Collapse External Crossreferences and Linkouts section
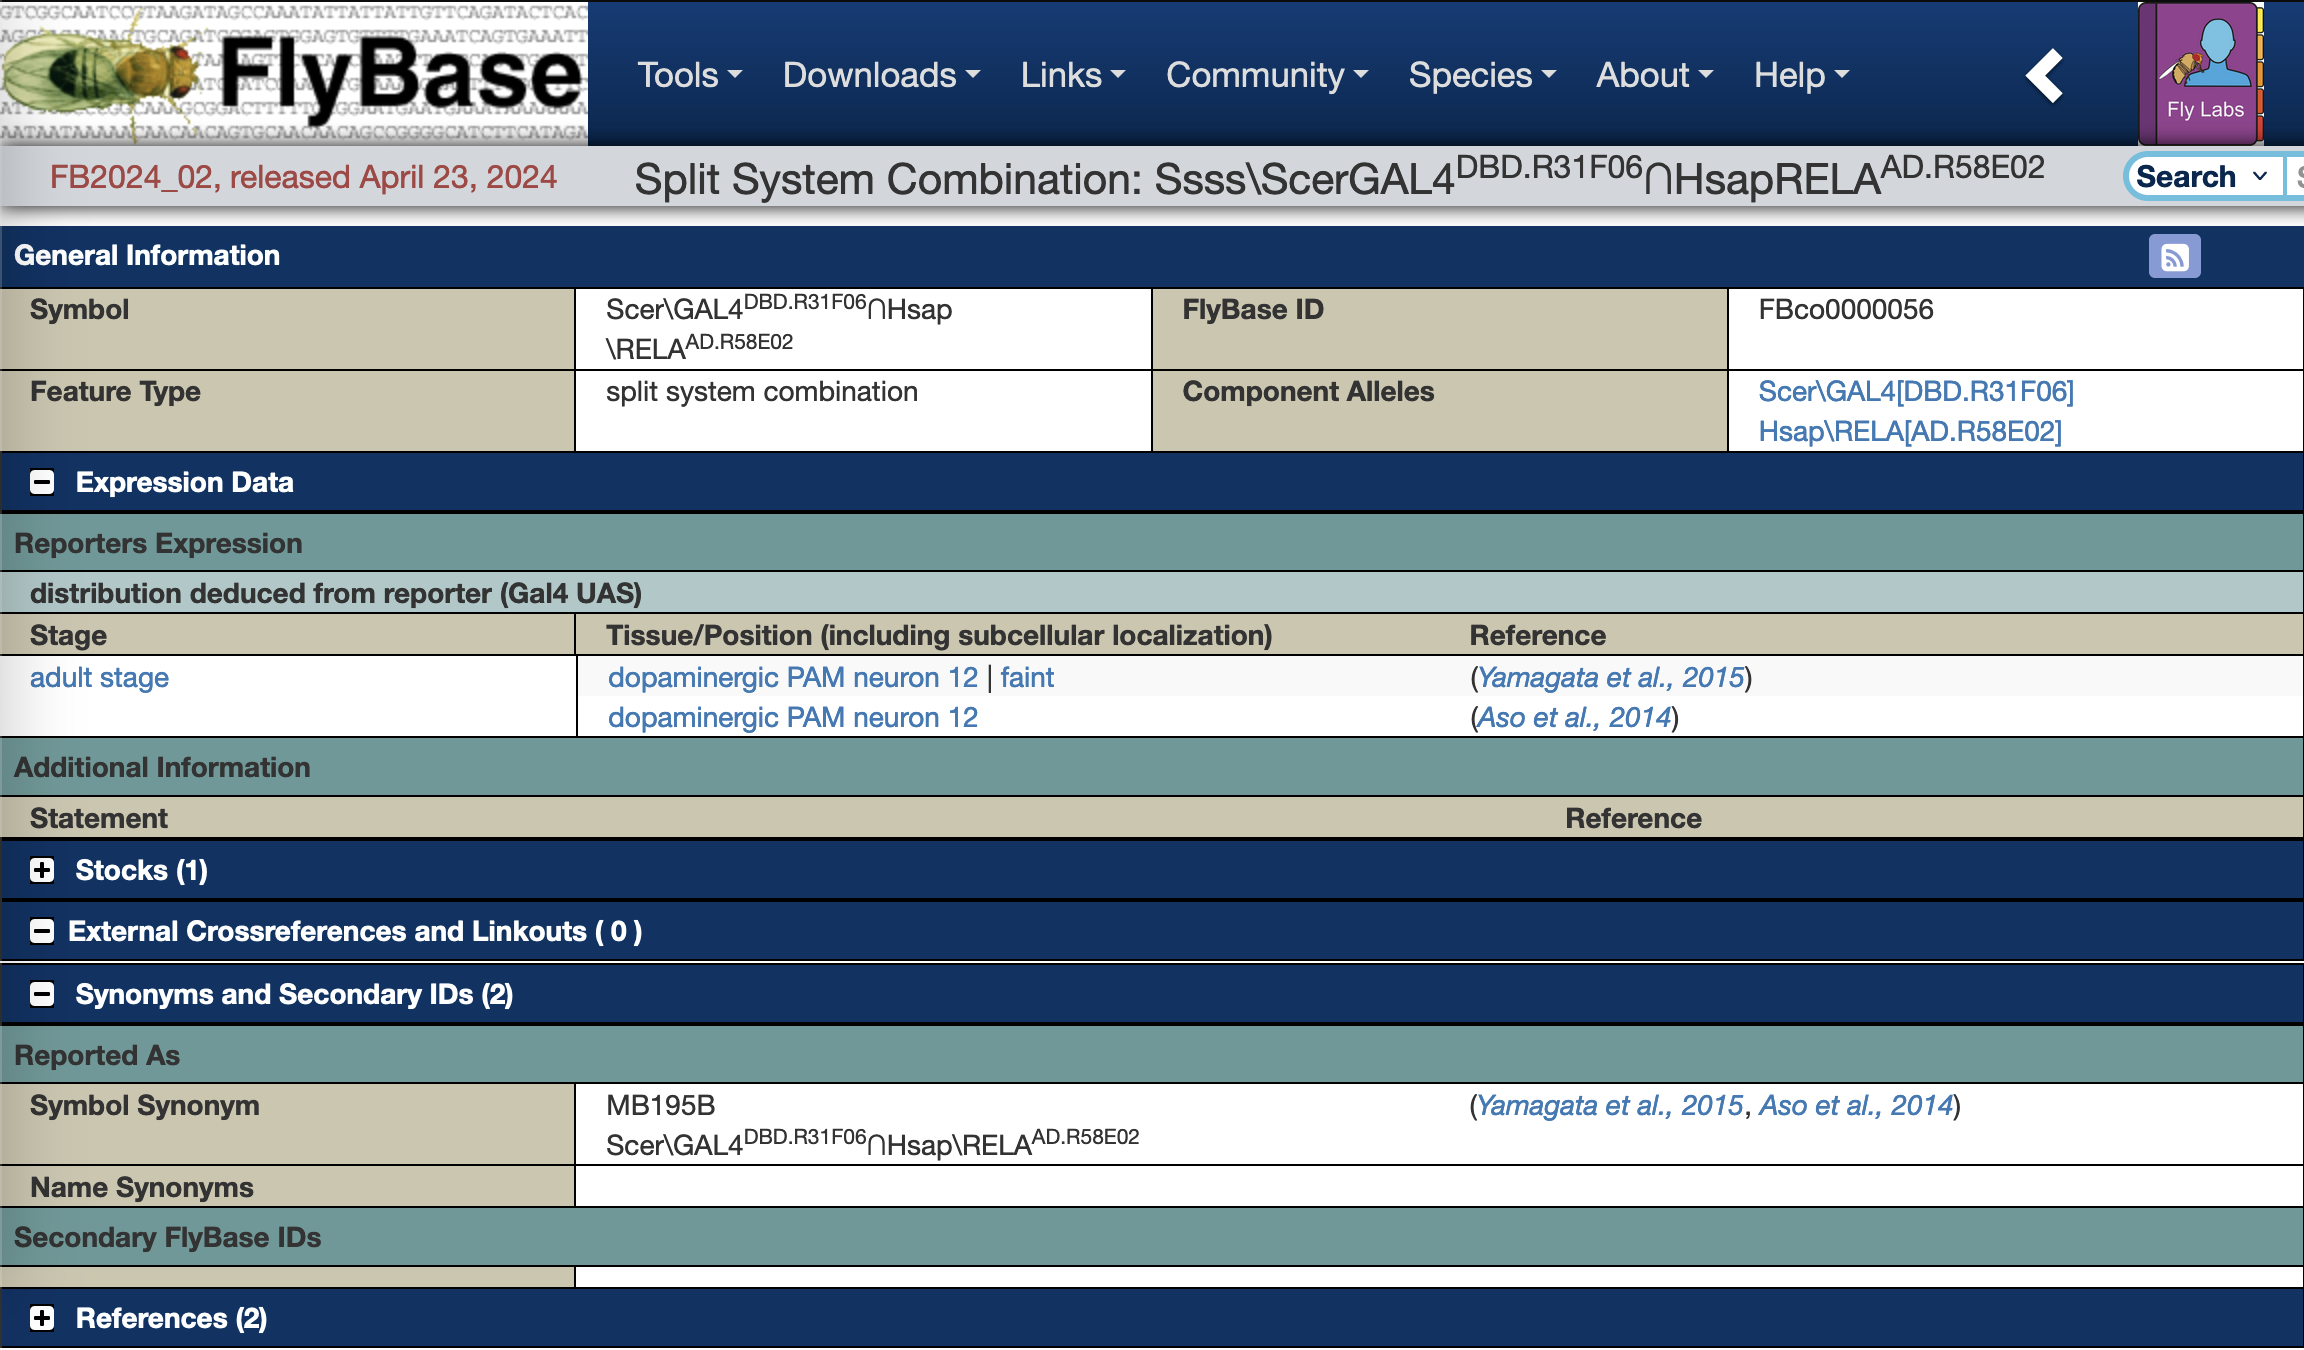Viewport: 2304px width, 1350px height. tap(42, 931)
